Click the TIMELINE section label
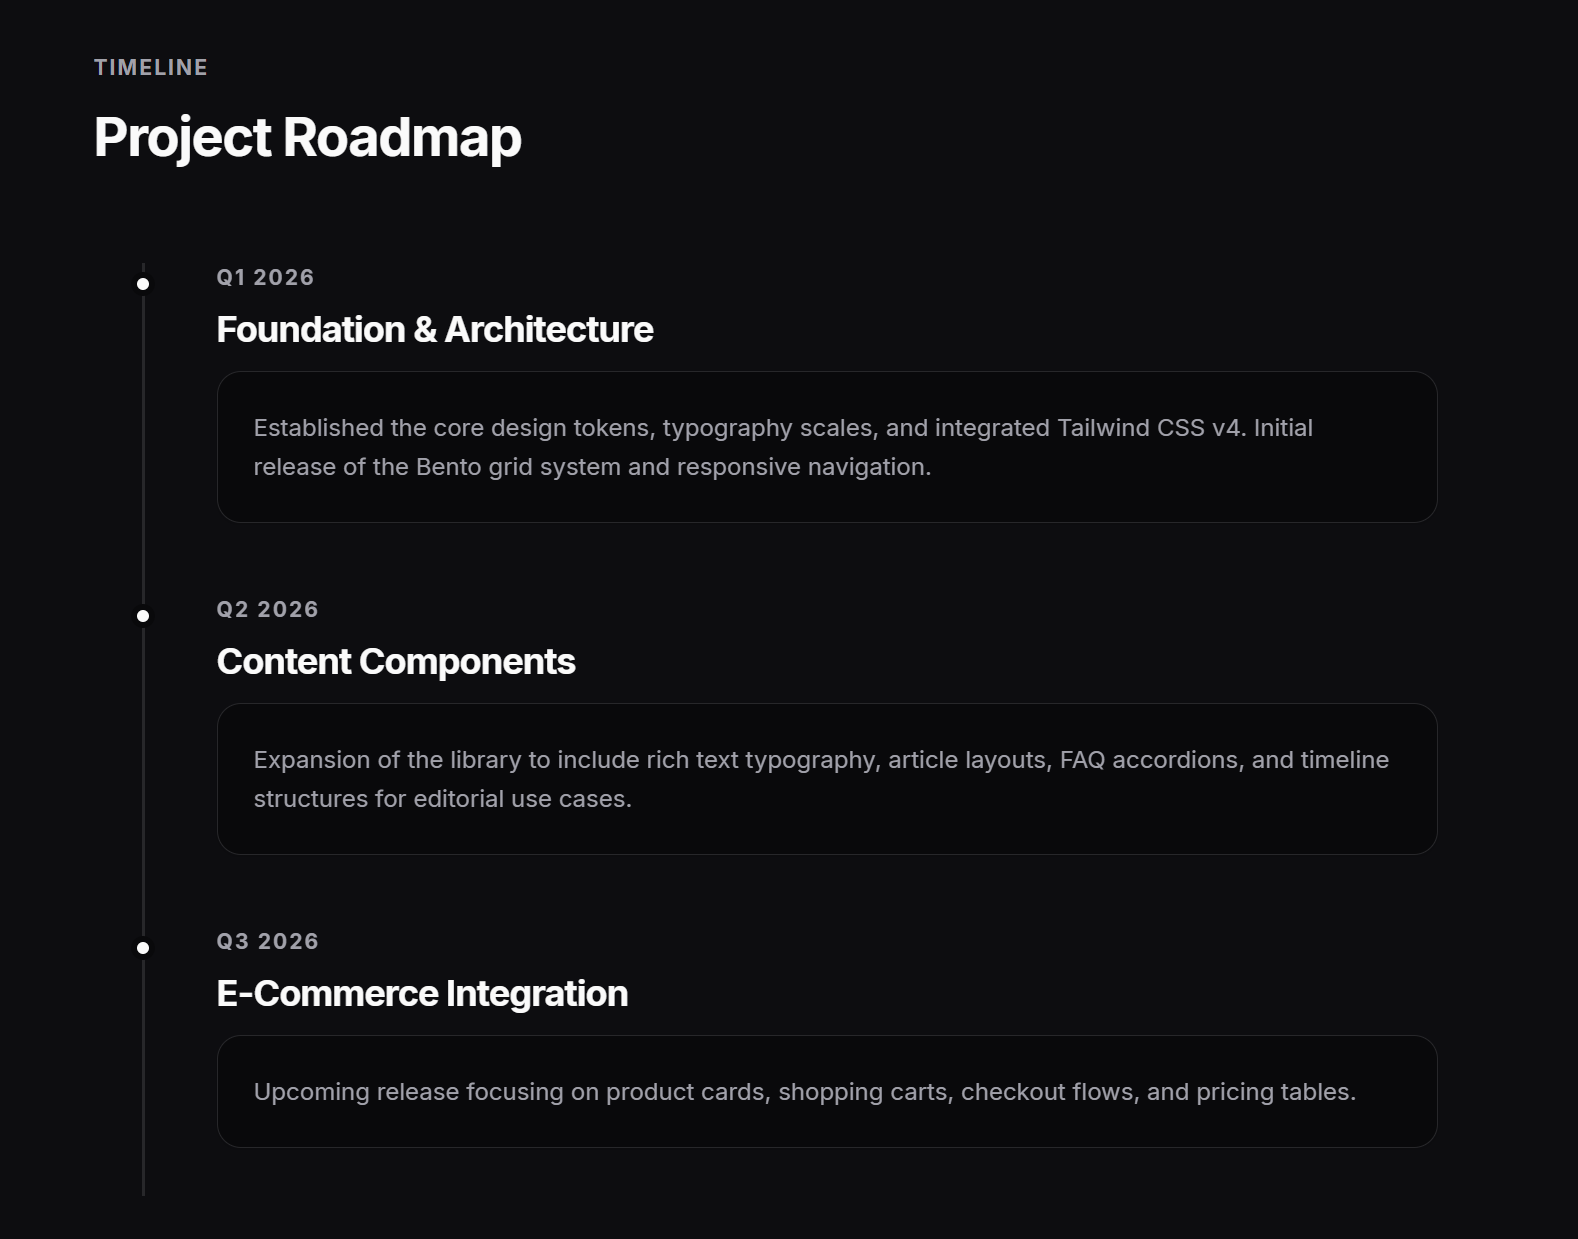Screen dimensions: 1578x1239 [x=151, y=67]
